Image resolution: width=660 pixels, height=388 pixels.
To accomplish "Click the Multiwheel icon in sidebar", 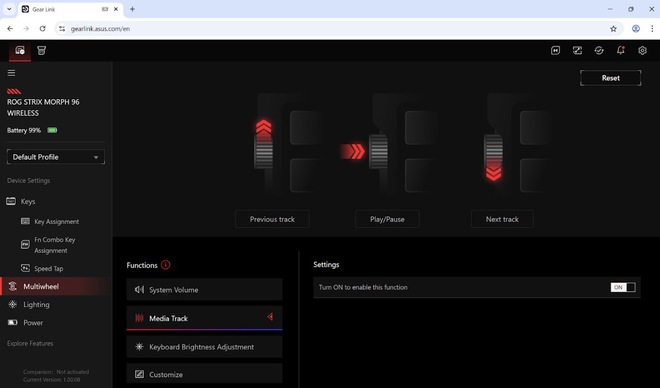I will pos(13,286).
